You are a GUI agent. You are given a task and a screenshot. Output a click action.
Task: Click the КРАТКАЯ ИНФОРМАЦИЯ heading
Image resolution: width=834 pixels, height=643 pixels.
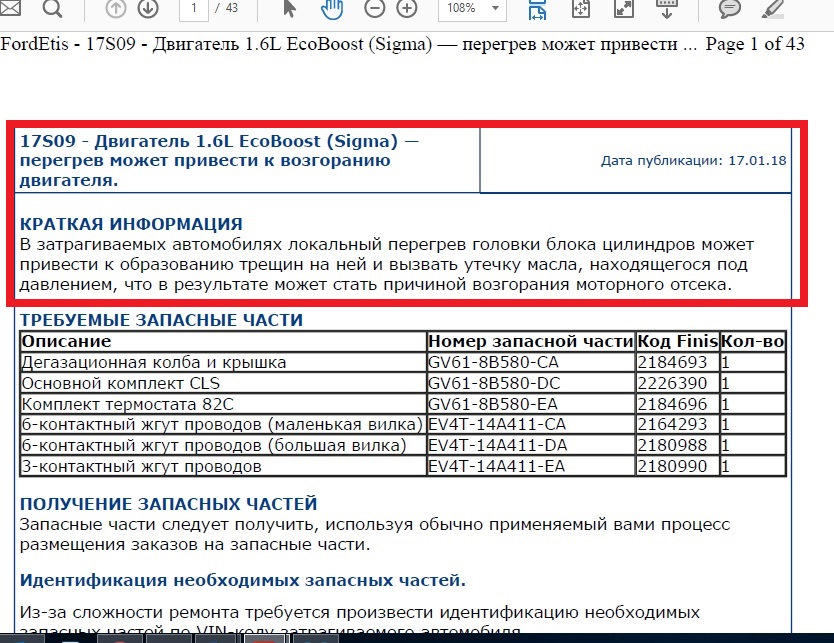tap(131, 224)
